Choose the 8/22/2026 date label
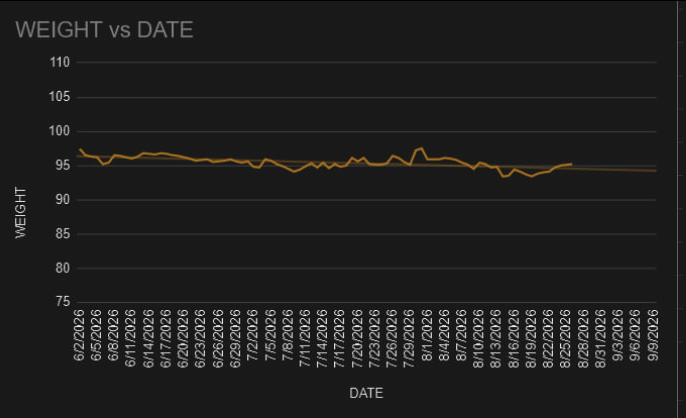This screenshot has width=686, height=418. click(x=548, y=338)
